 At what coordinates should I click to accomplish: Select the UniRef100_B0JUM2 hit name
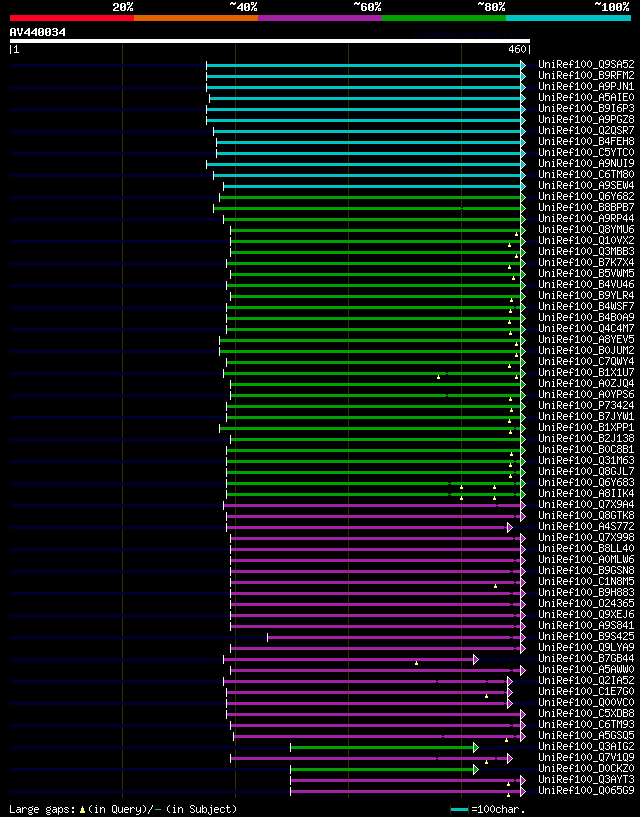click(586, 350)
